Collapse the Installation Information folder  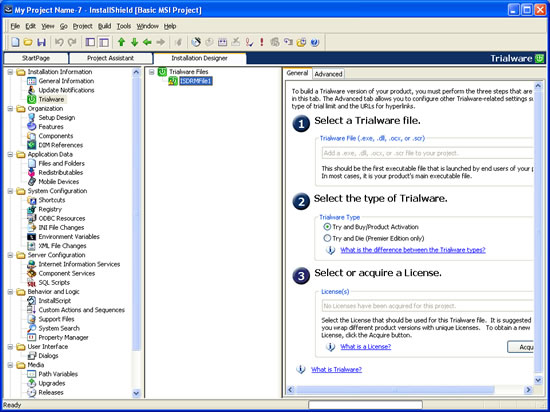tap(10, 72)
